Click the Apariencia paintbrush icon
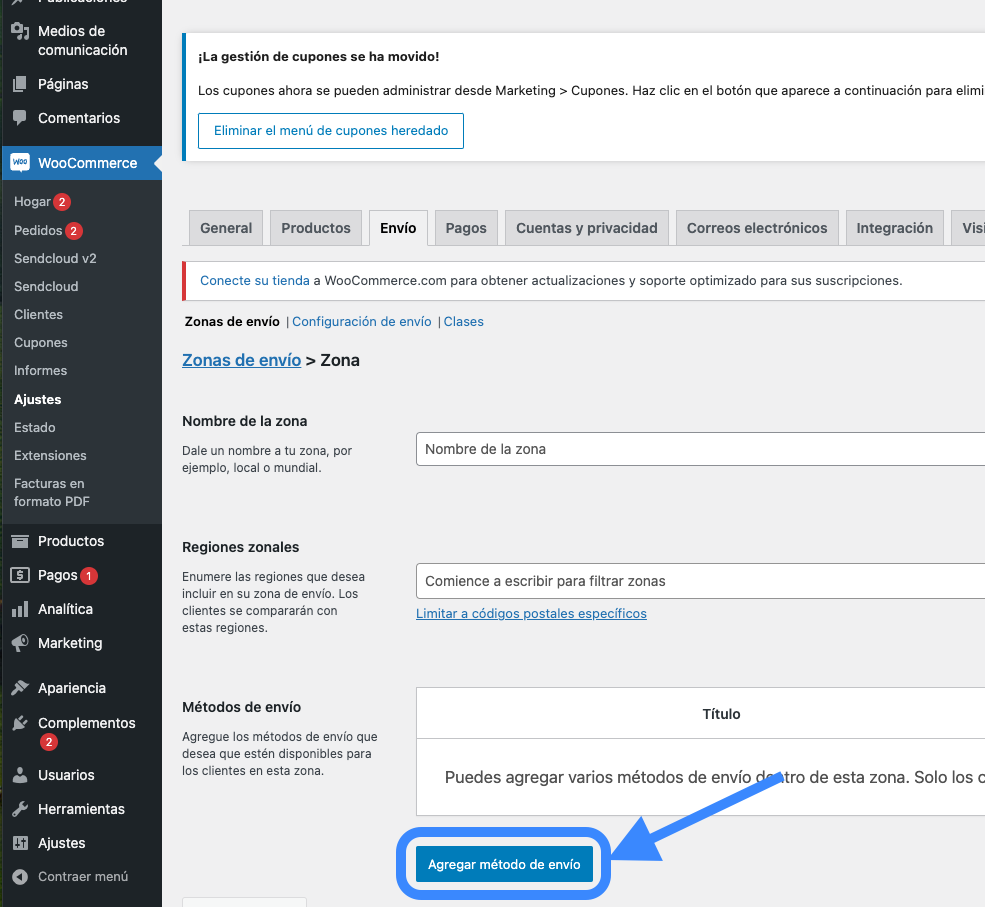The height and width of the screenshot is (907, 985). [x=20, y=688]
